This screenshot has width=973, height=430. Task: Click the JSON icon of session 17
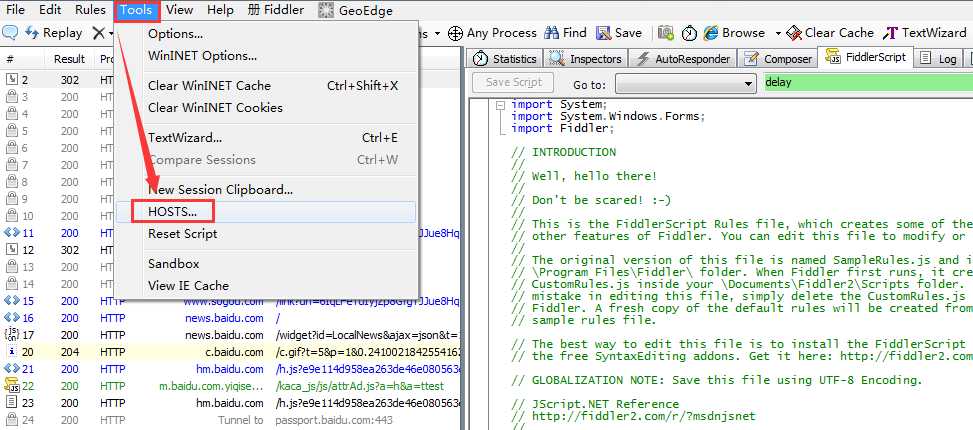(12, 334)
